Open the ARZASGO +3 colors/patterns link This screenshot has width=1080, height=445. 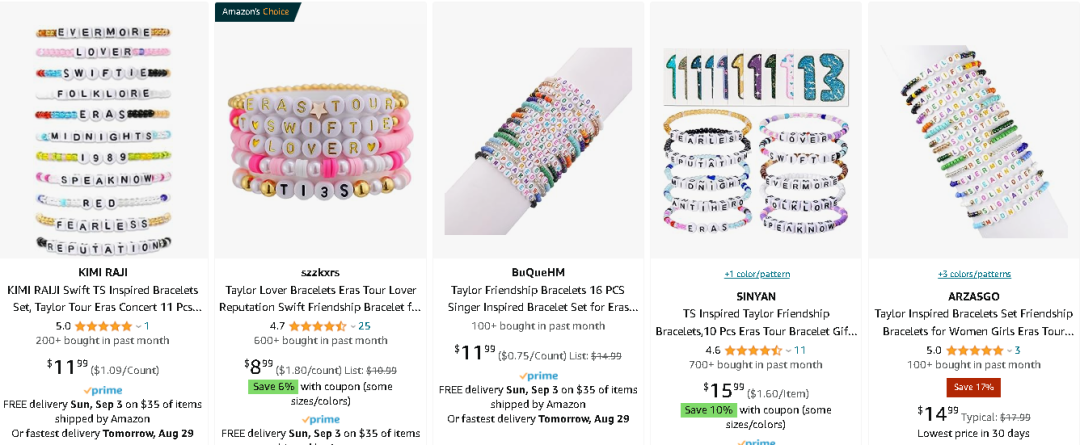(x=974, y=273)
